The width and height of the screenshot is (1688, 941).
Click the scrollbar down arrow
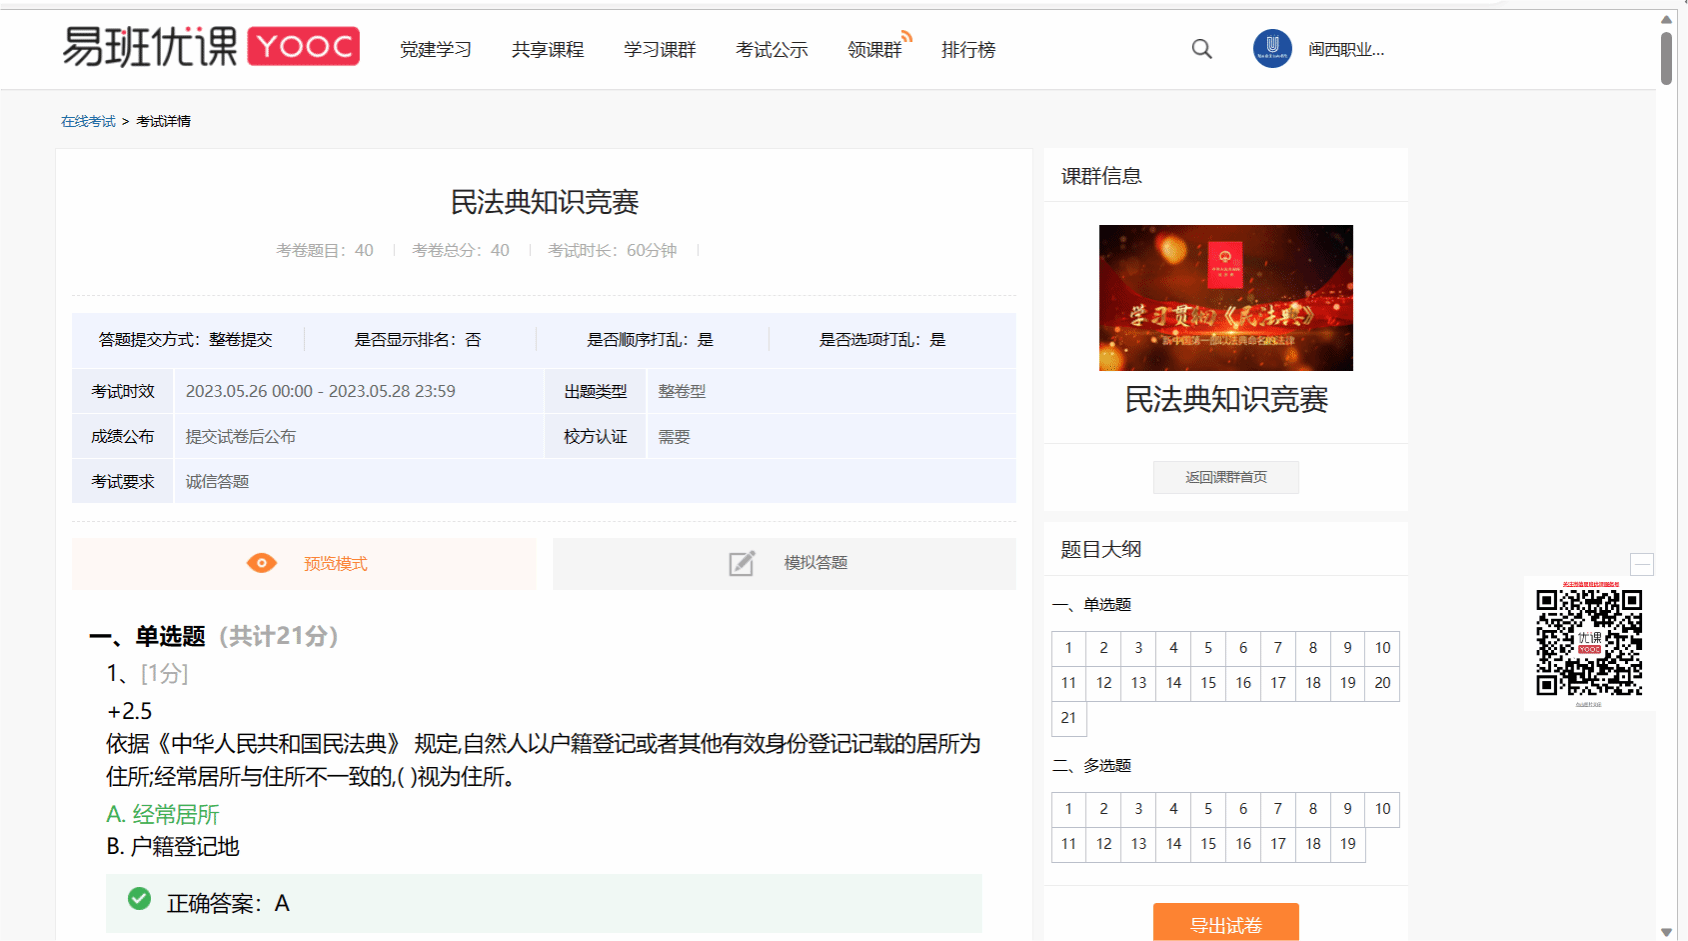pyautogui.click(x=1666, y=932)
